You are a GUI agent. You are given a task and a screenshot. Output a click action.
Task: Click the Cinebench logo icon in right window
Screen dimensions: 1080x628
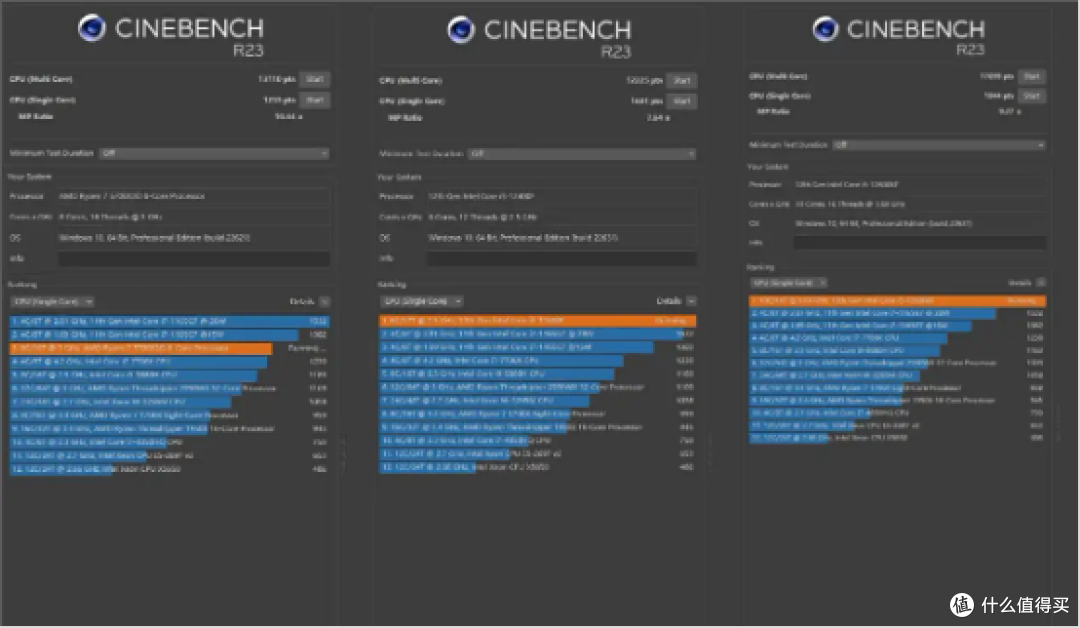click(x=825, y=29)
